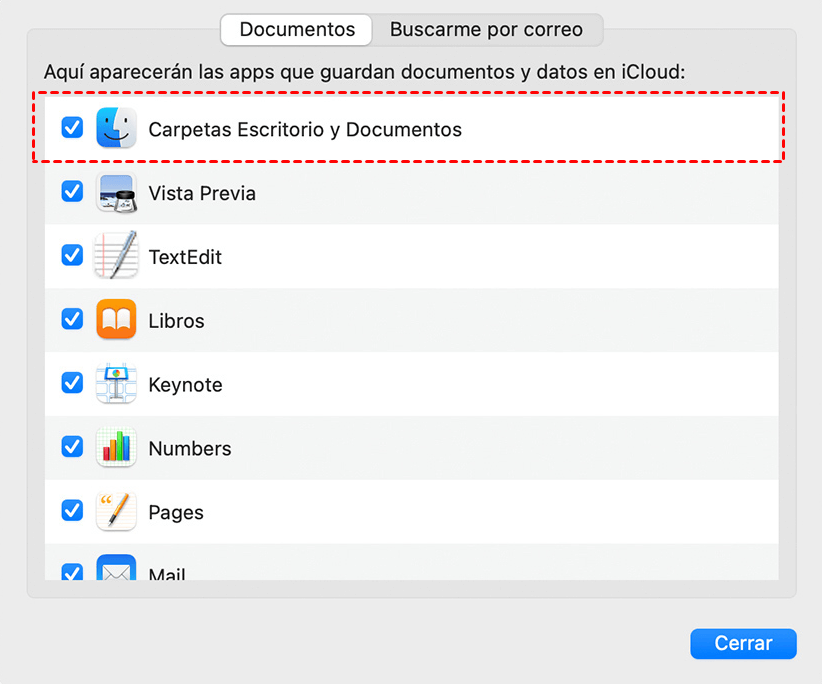This screenshot has width=822, height=684.
Task: Click the Vista Previa app icon
Action: click(116, 192)
